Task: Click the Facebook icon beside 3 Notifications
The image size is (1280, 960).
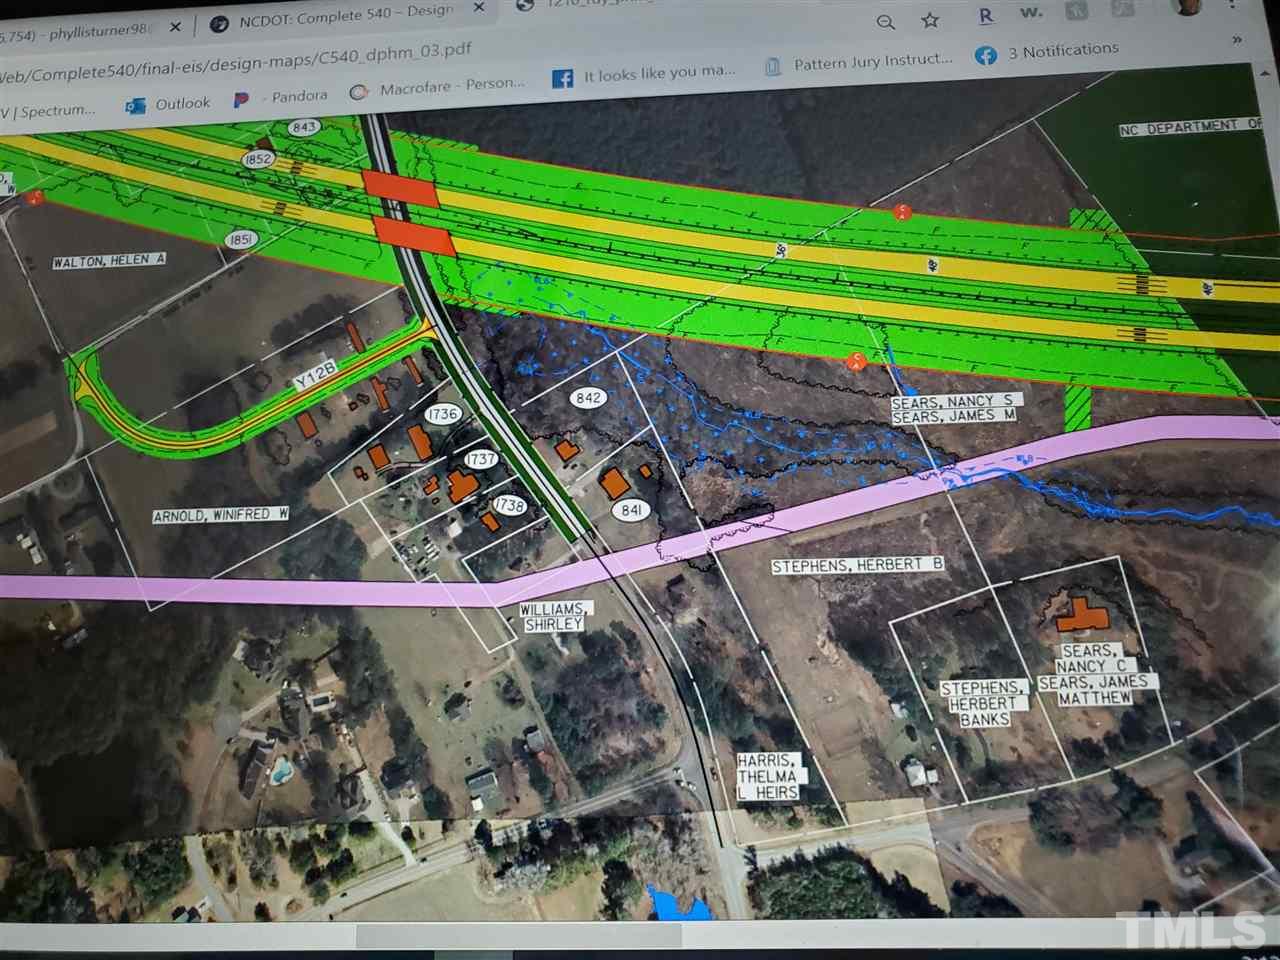Action: pos(986,55)
